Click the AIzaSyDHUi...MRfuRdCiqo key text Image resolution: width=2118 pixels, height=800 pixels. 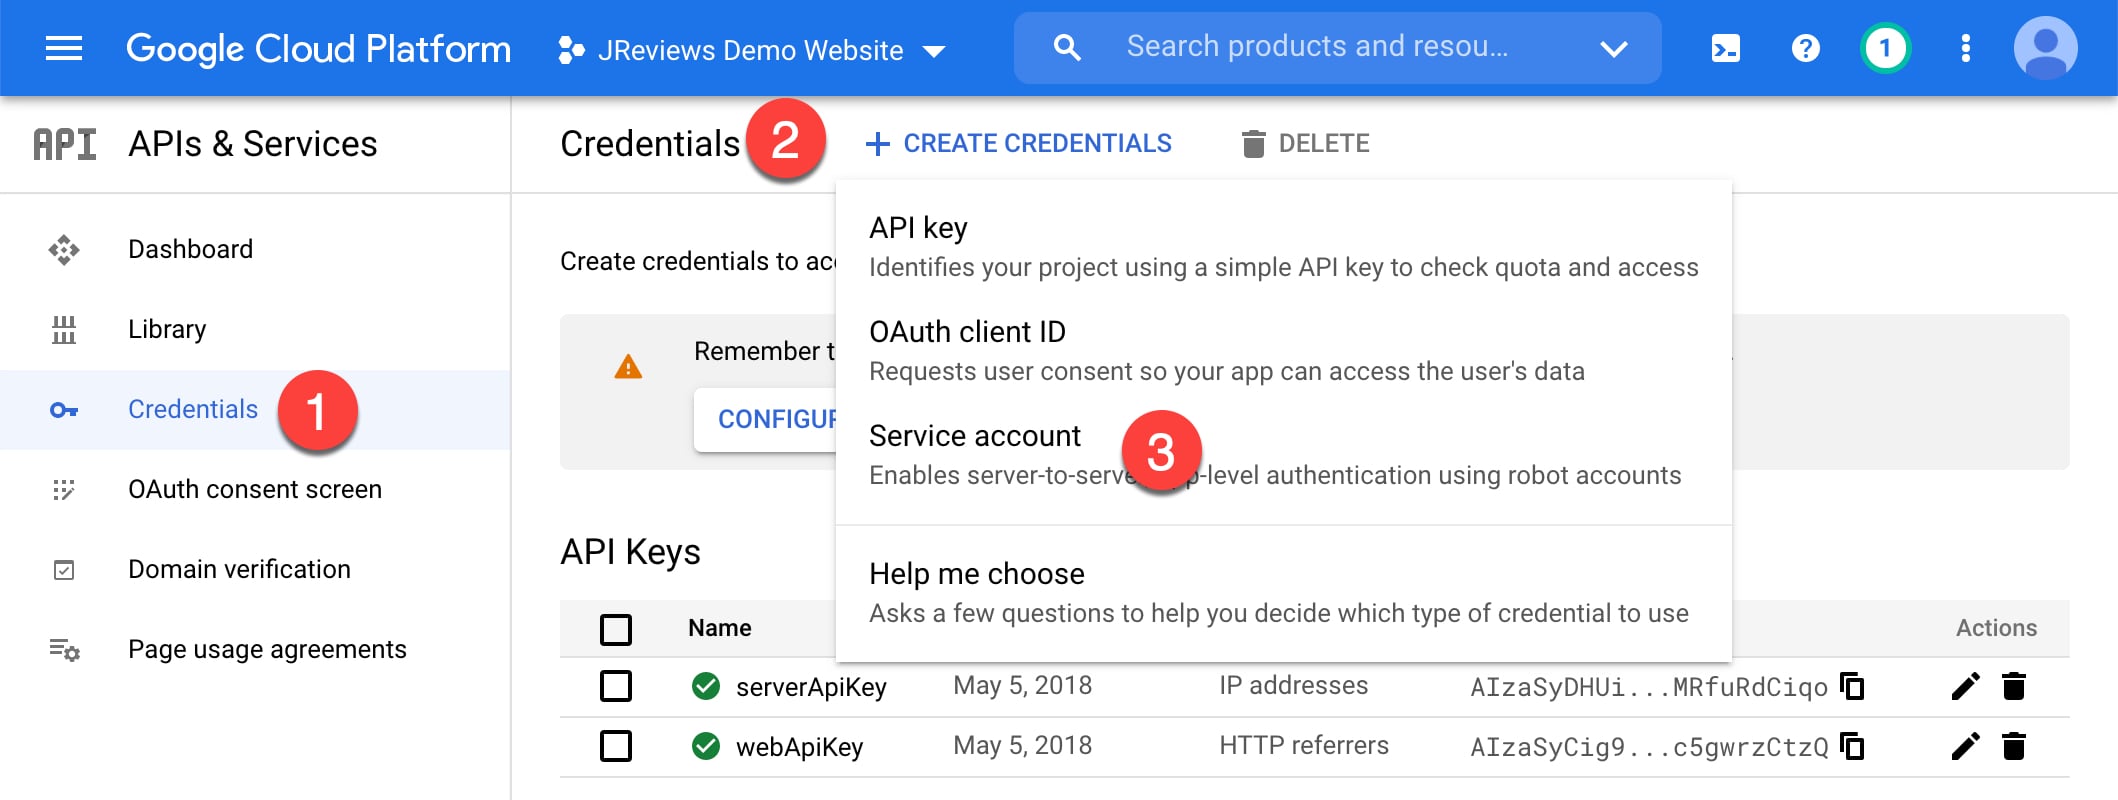coord(1649,687)
